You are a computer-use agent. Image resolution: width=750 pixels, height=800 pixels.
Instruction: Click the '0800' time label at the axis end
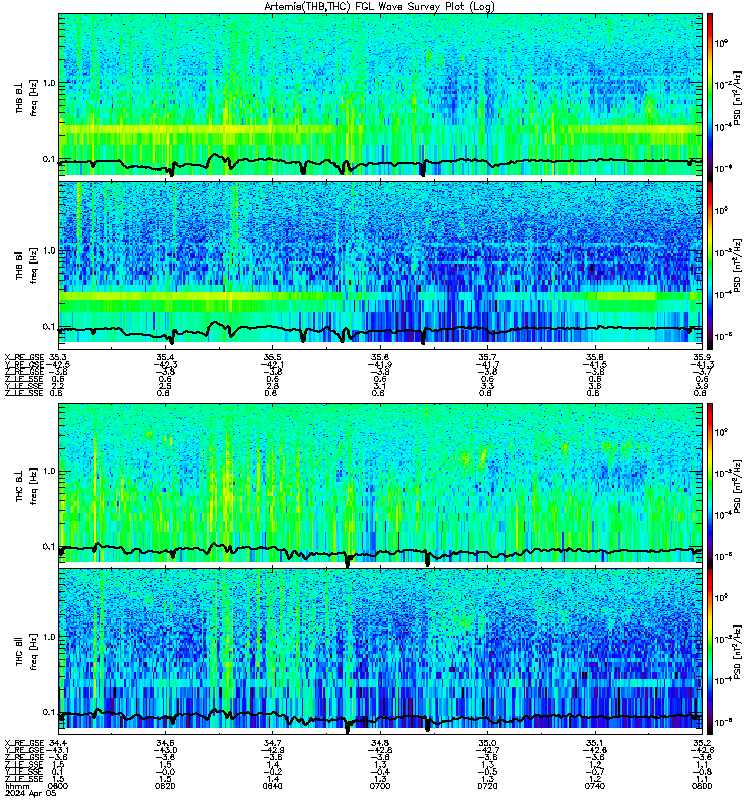click(x=702, y=786)
